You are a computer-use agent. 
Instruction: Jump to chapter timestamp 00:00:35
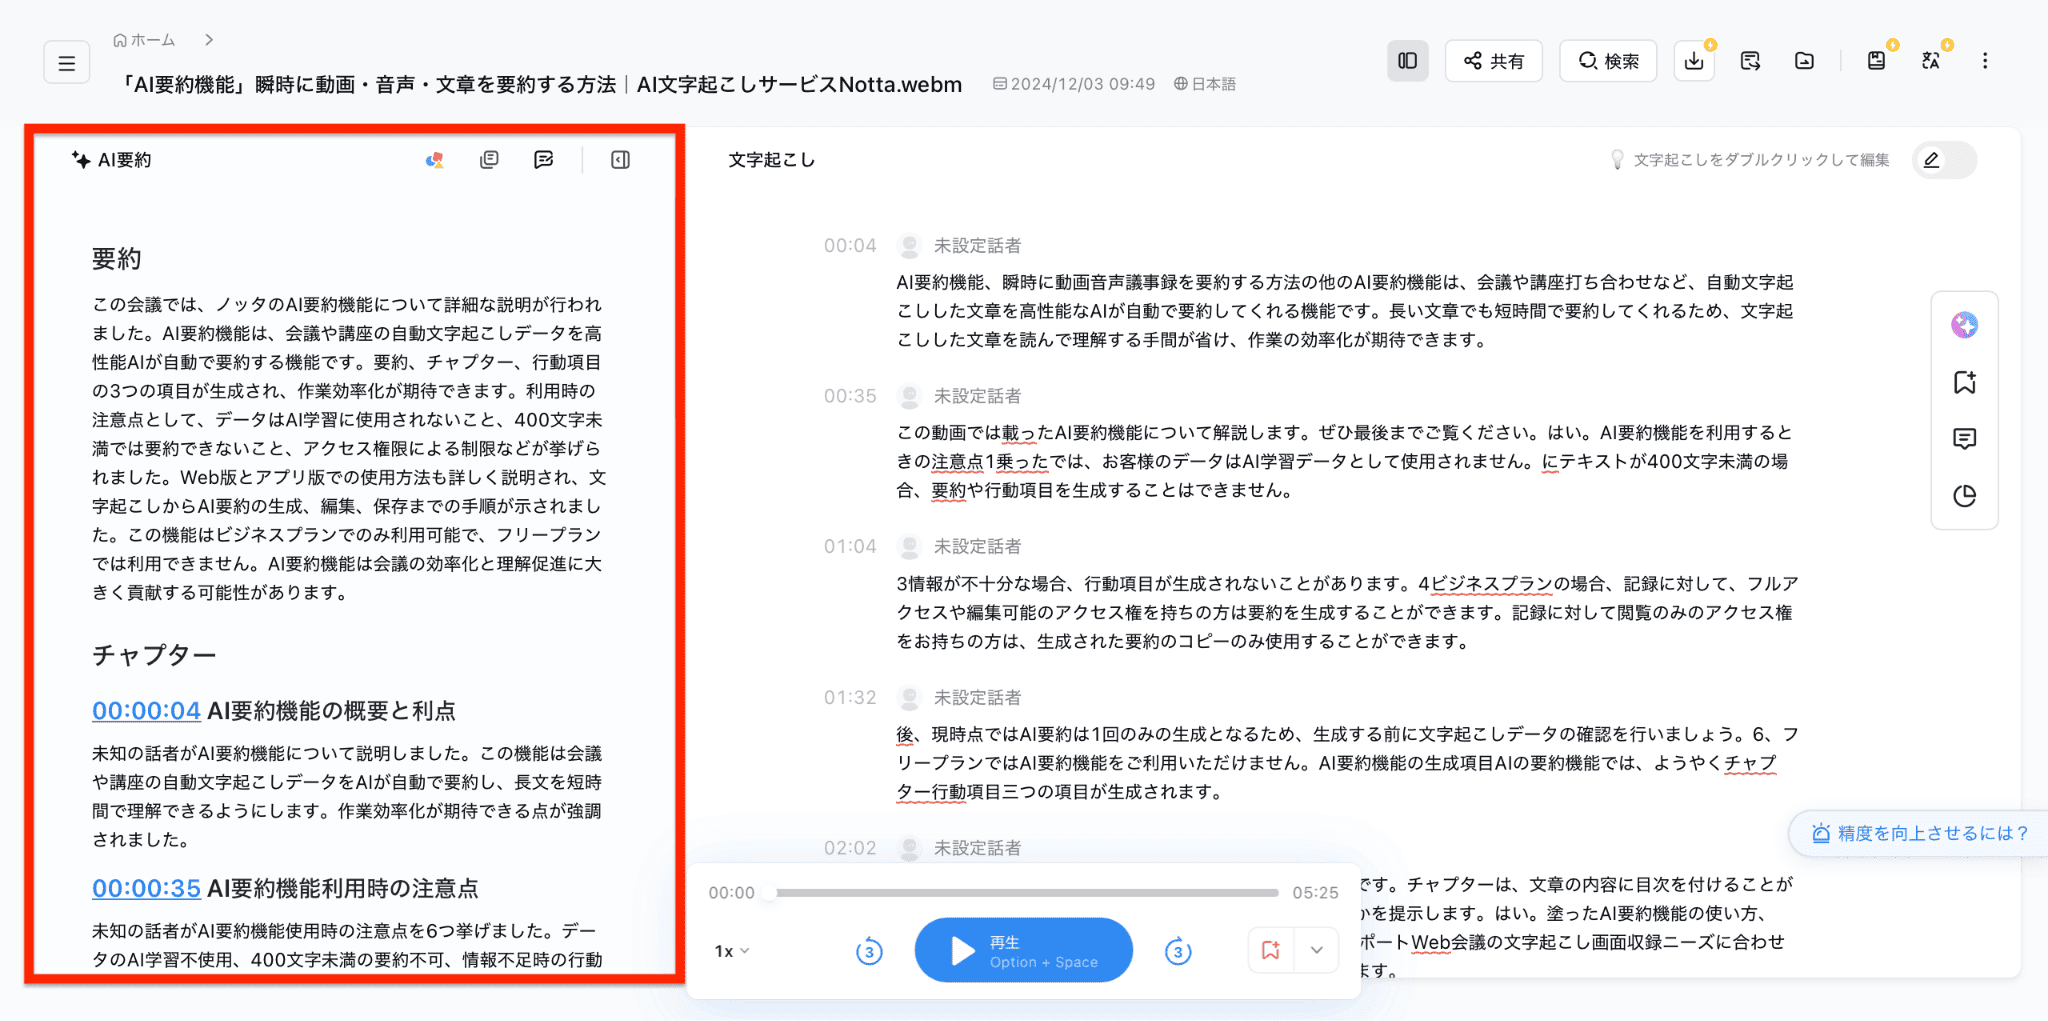pos(146,888)
